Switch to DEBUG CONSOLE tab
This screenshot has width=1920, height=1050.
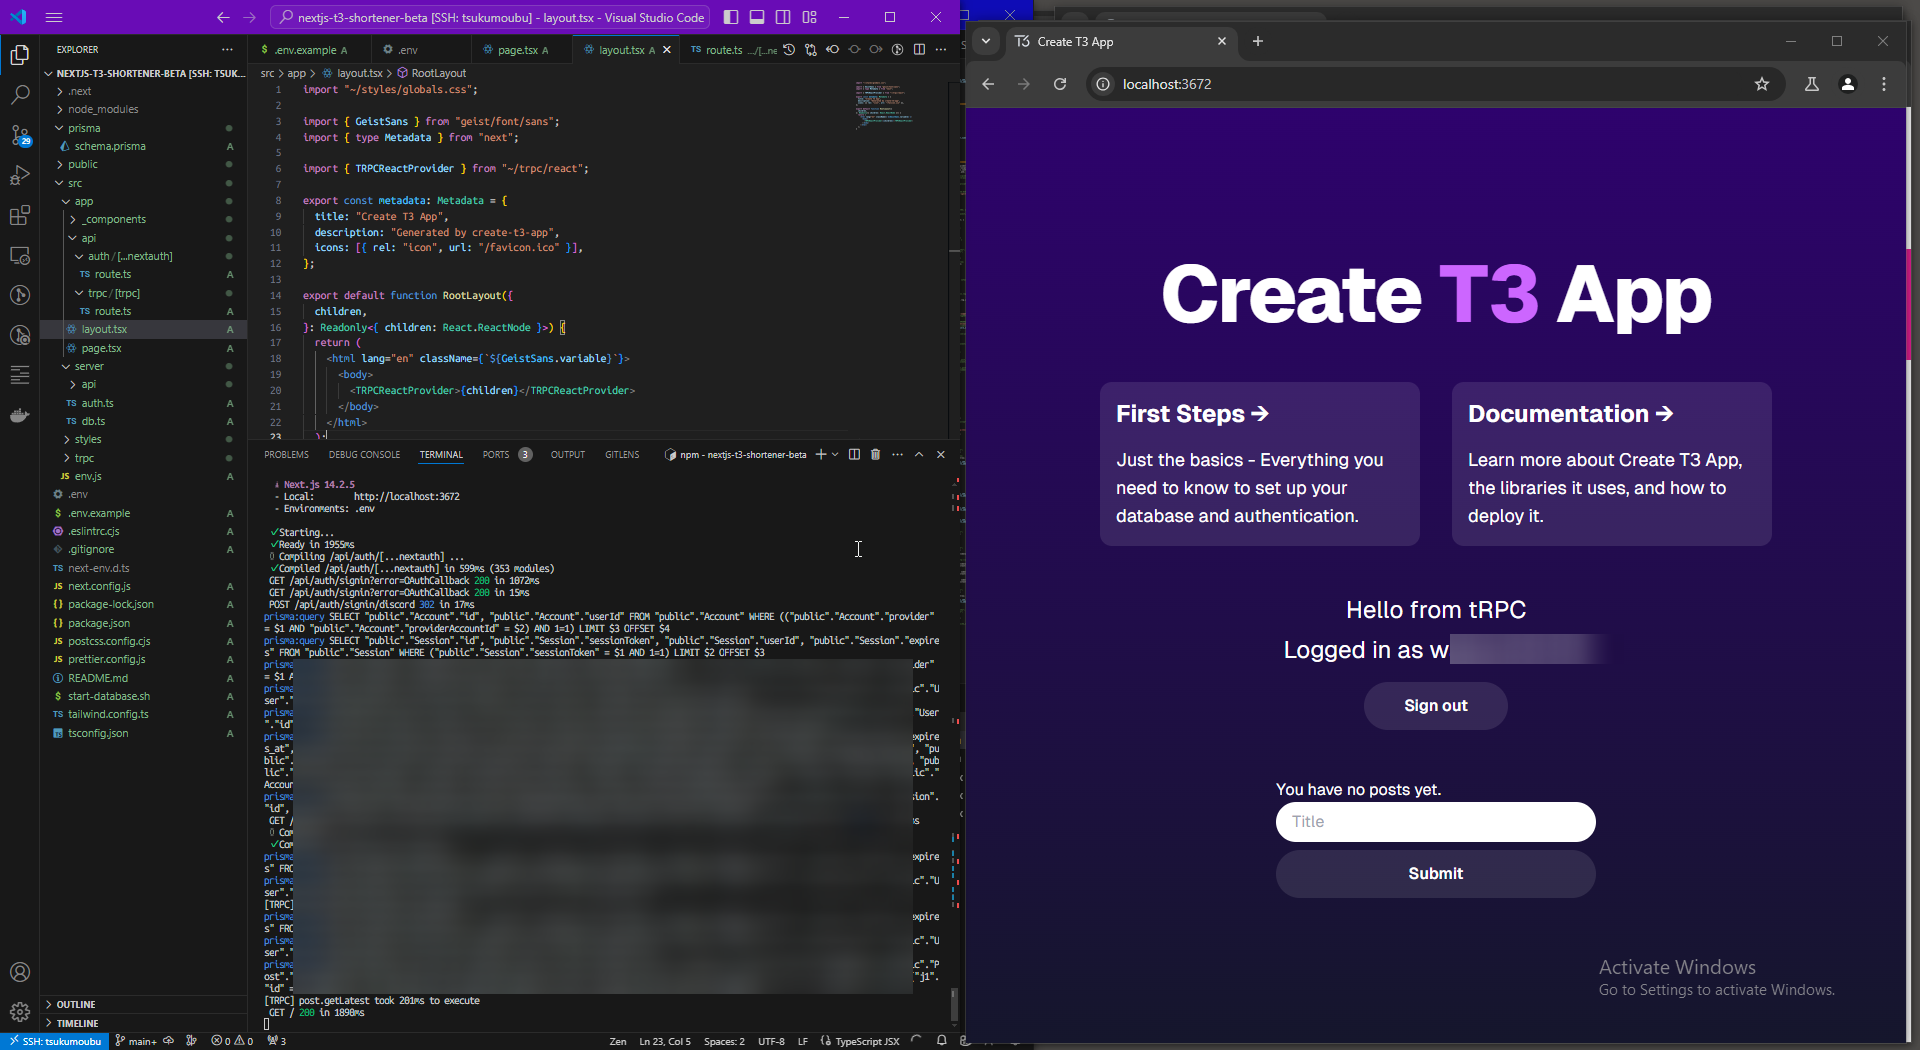click(364, 454)
